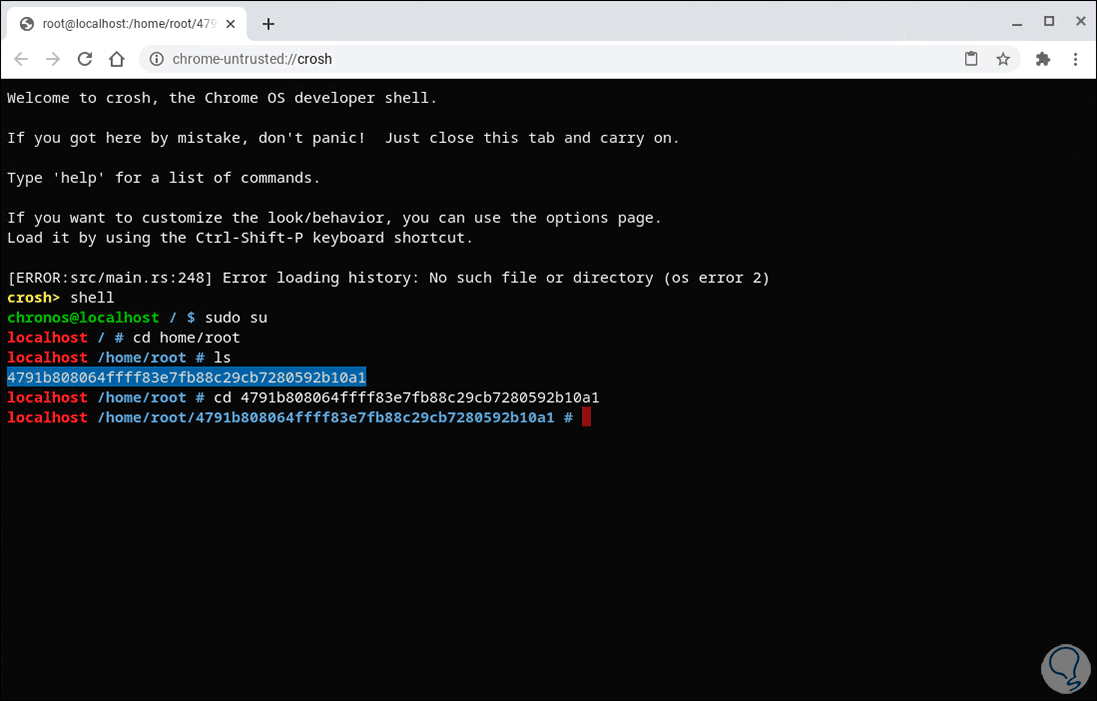
Task: Click the forward navigation arrow
Action: point(52,59)
